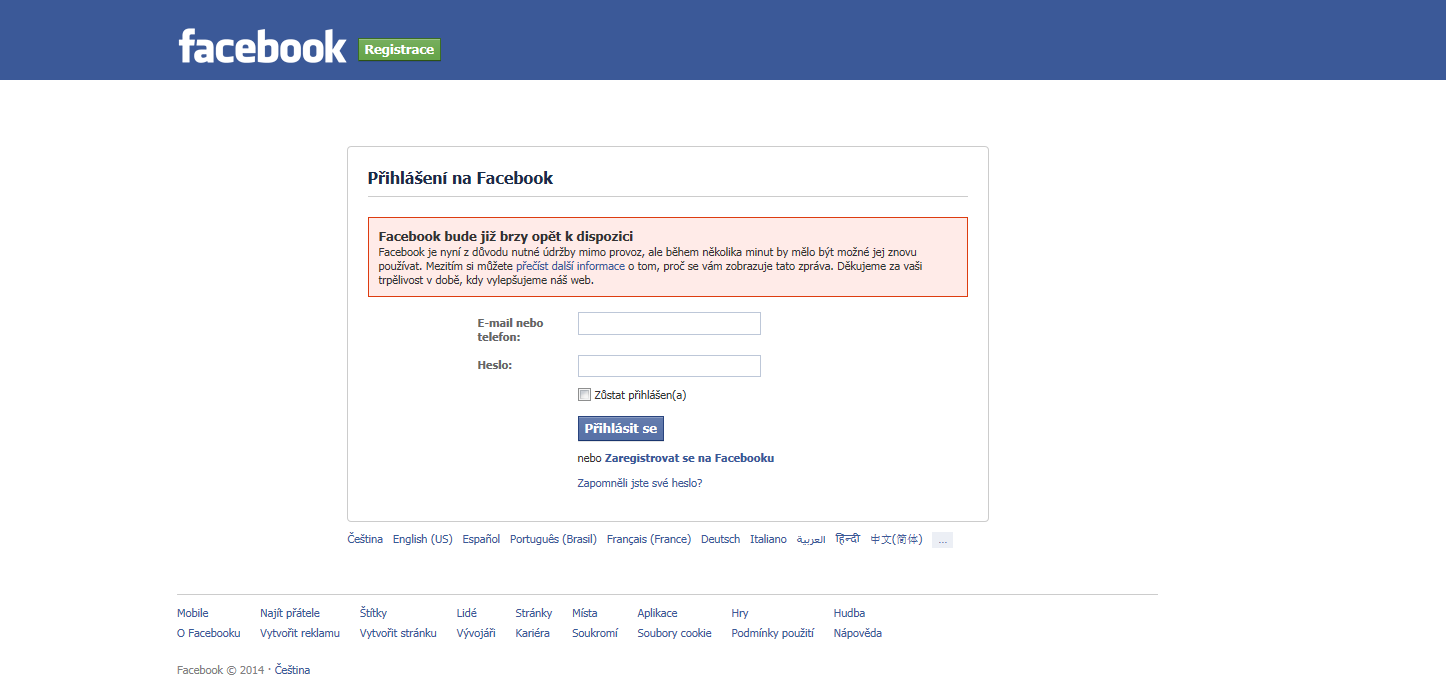Switch language to Deutsch

(x=721, y=539)
